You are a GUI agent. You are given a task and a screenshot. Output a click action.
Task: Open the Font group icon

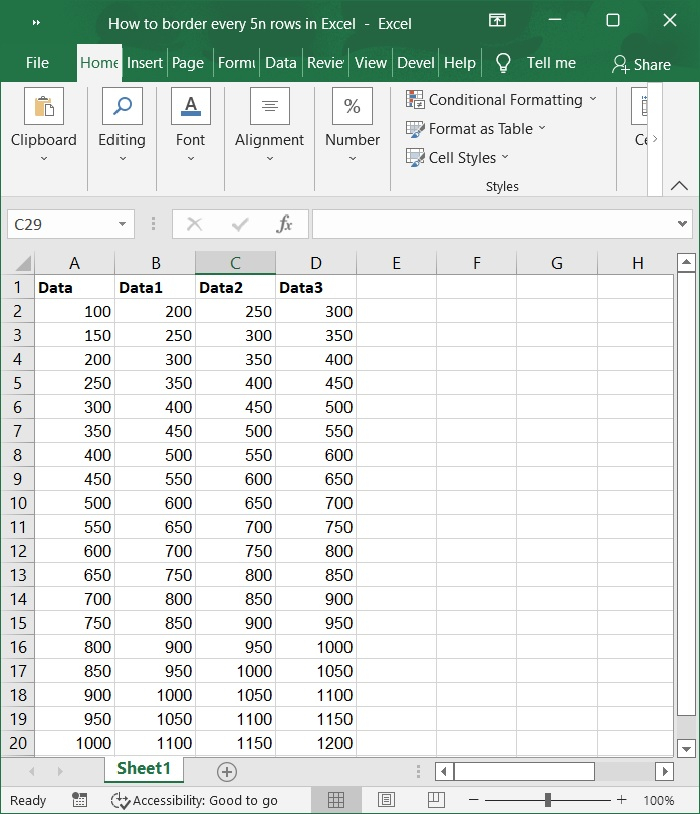coord(190,107)
